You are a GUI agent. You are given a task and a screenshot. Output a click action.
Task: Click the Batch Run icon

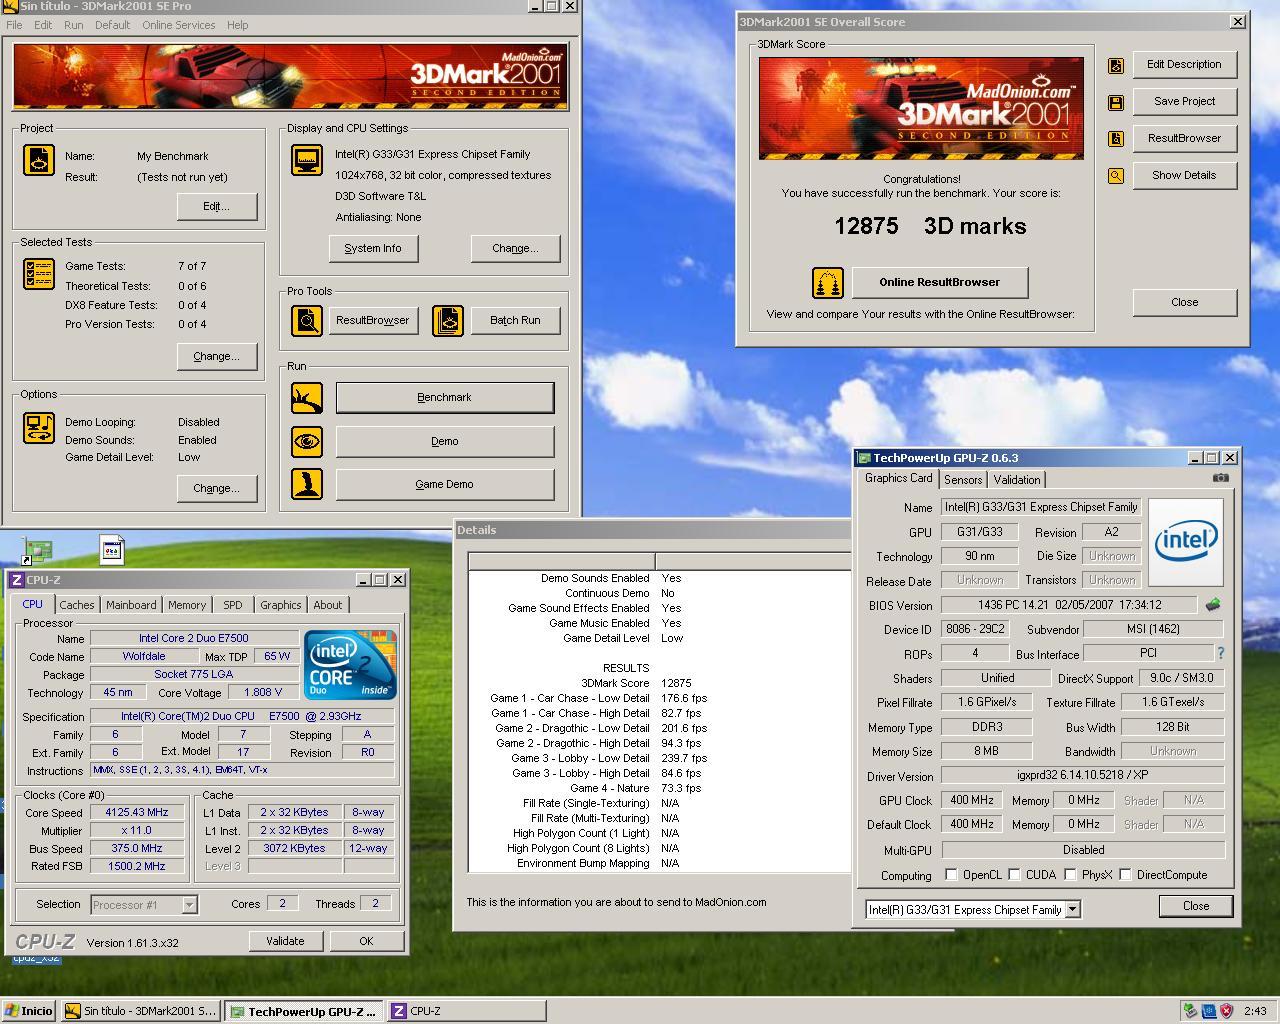[448, 320]
